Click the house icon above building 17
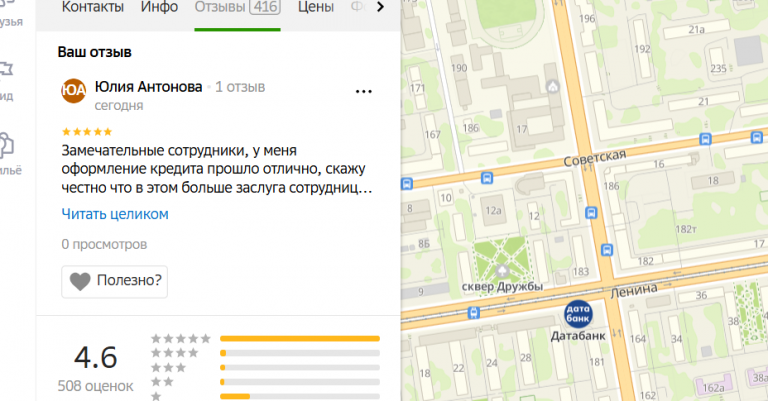 point(552,87)
